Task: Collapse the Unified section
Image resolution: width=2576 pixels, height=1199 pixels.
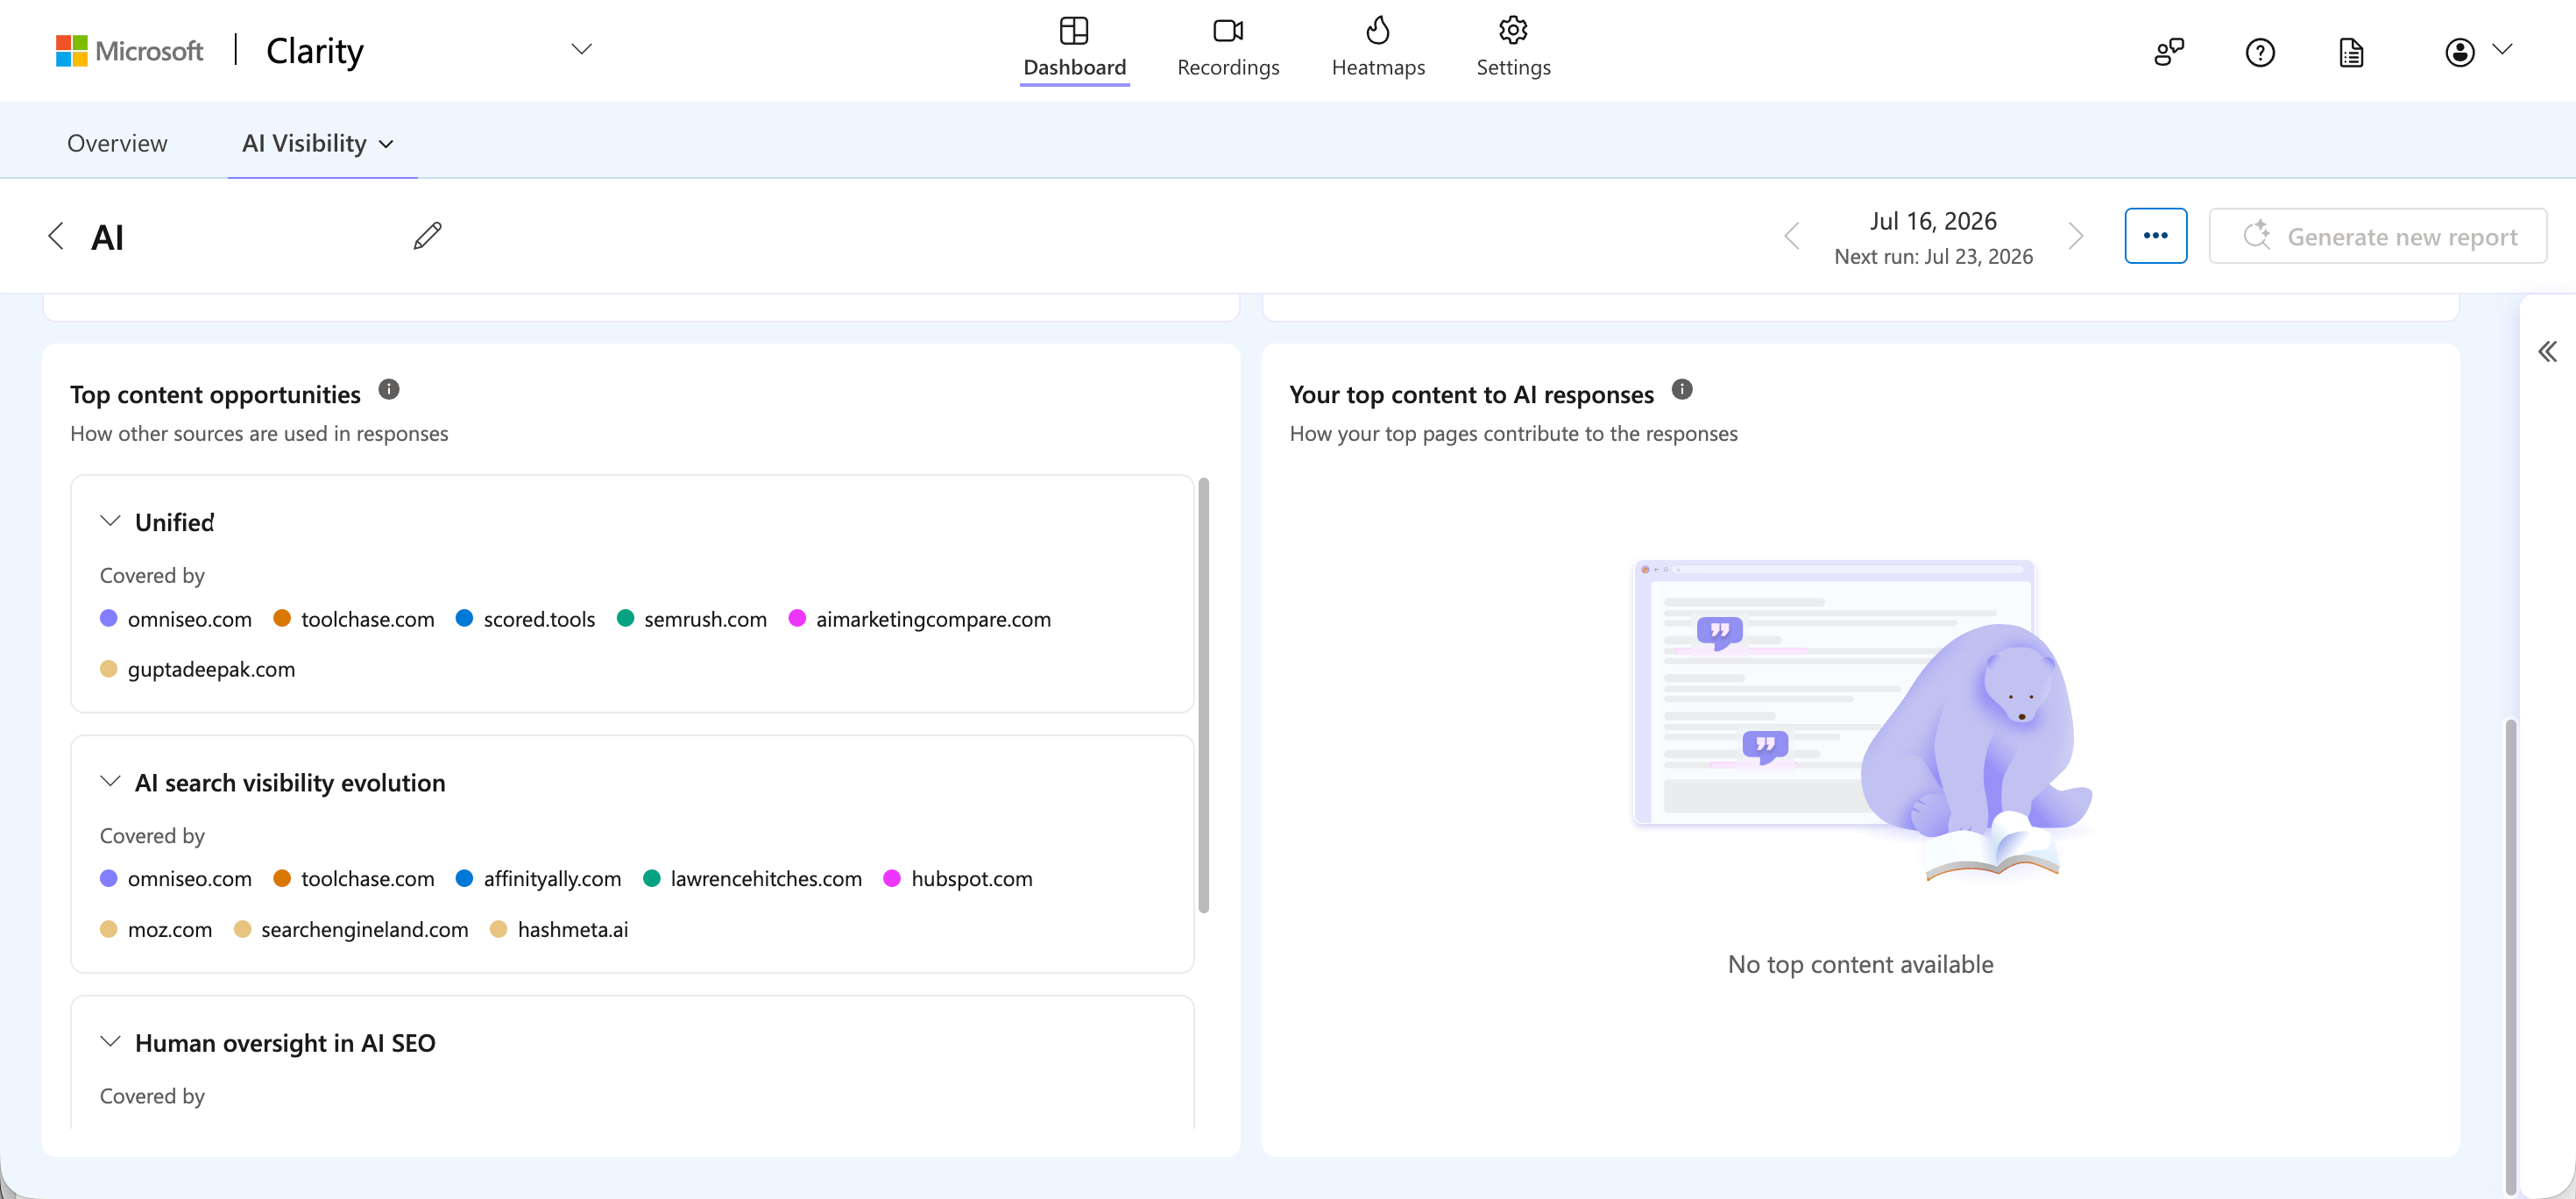Action: [110, 521]
